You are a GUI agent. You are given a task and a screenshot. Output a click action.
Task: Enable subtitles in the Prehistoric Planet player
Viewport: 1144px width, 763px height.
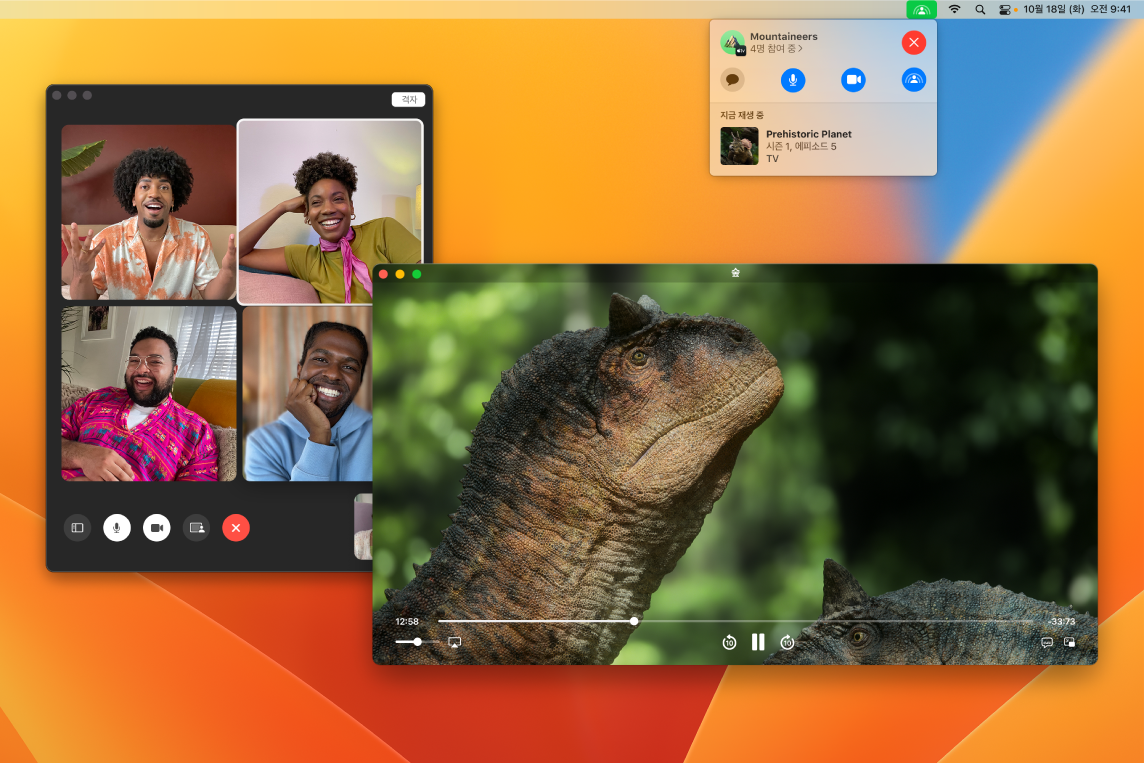pyautogui.click(x=1046, y=643)
